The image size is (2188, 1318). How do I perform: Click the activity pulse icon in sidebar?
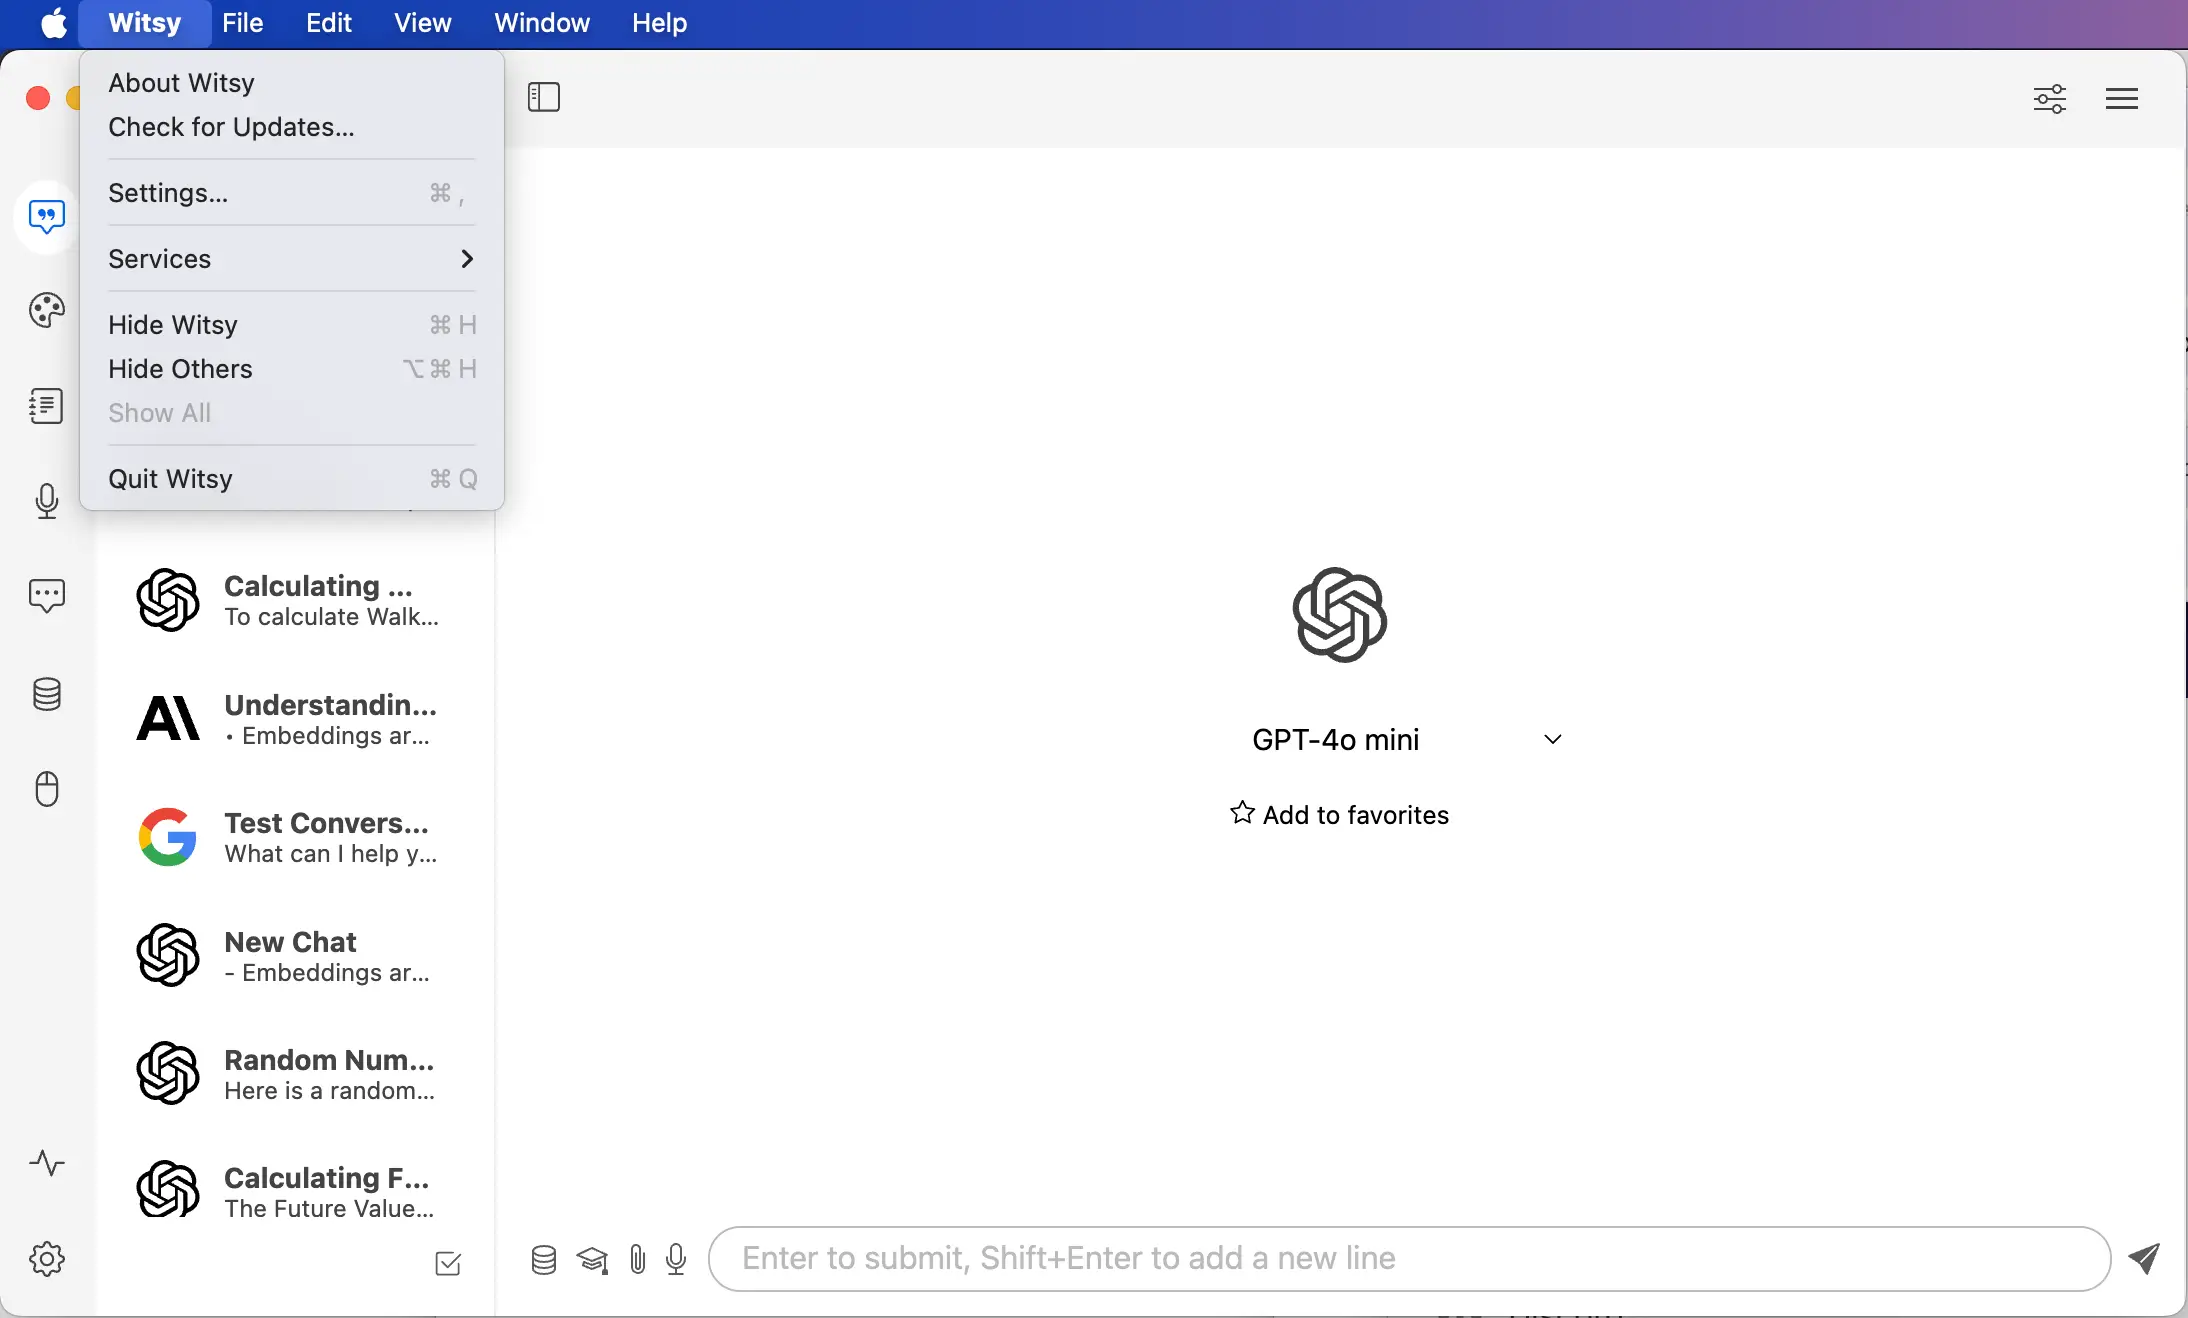click(x=46, y=1163)
